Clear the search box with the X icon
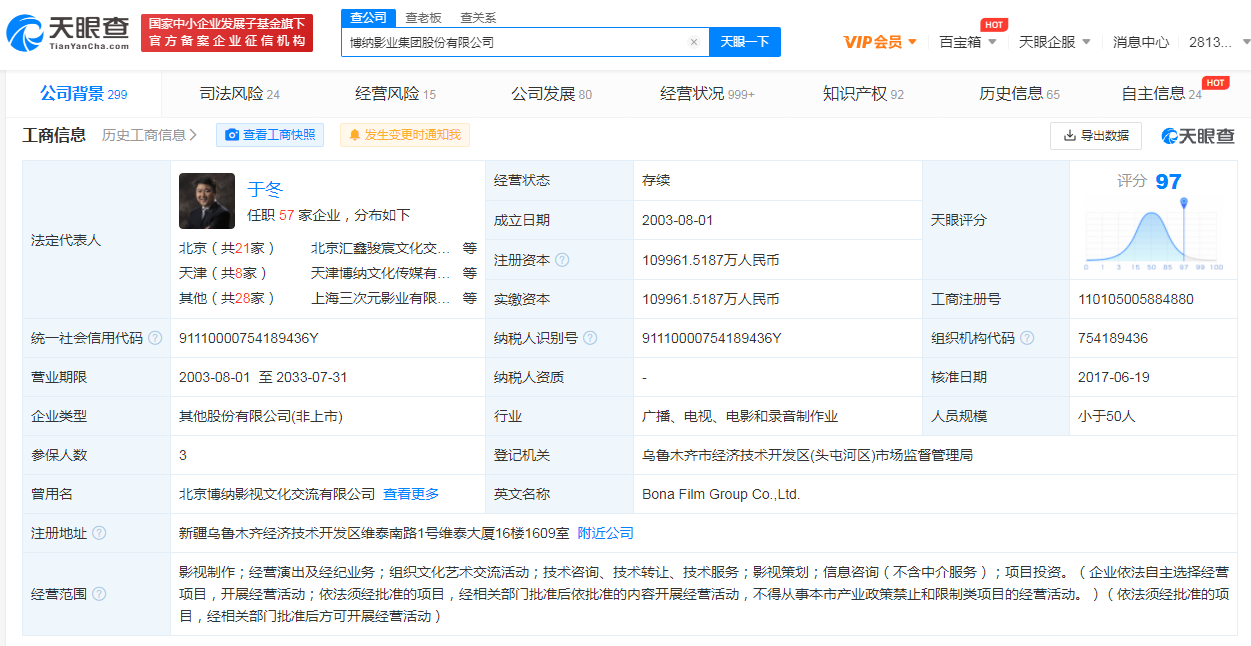Viewport: 1251px width, 646px height. pyautogui.click(x=693, y=42)
